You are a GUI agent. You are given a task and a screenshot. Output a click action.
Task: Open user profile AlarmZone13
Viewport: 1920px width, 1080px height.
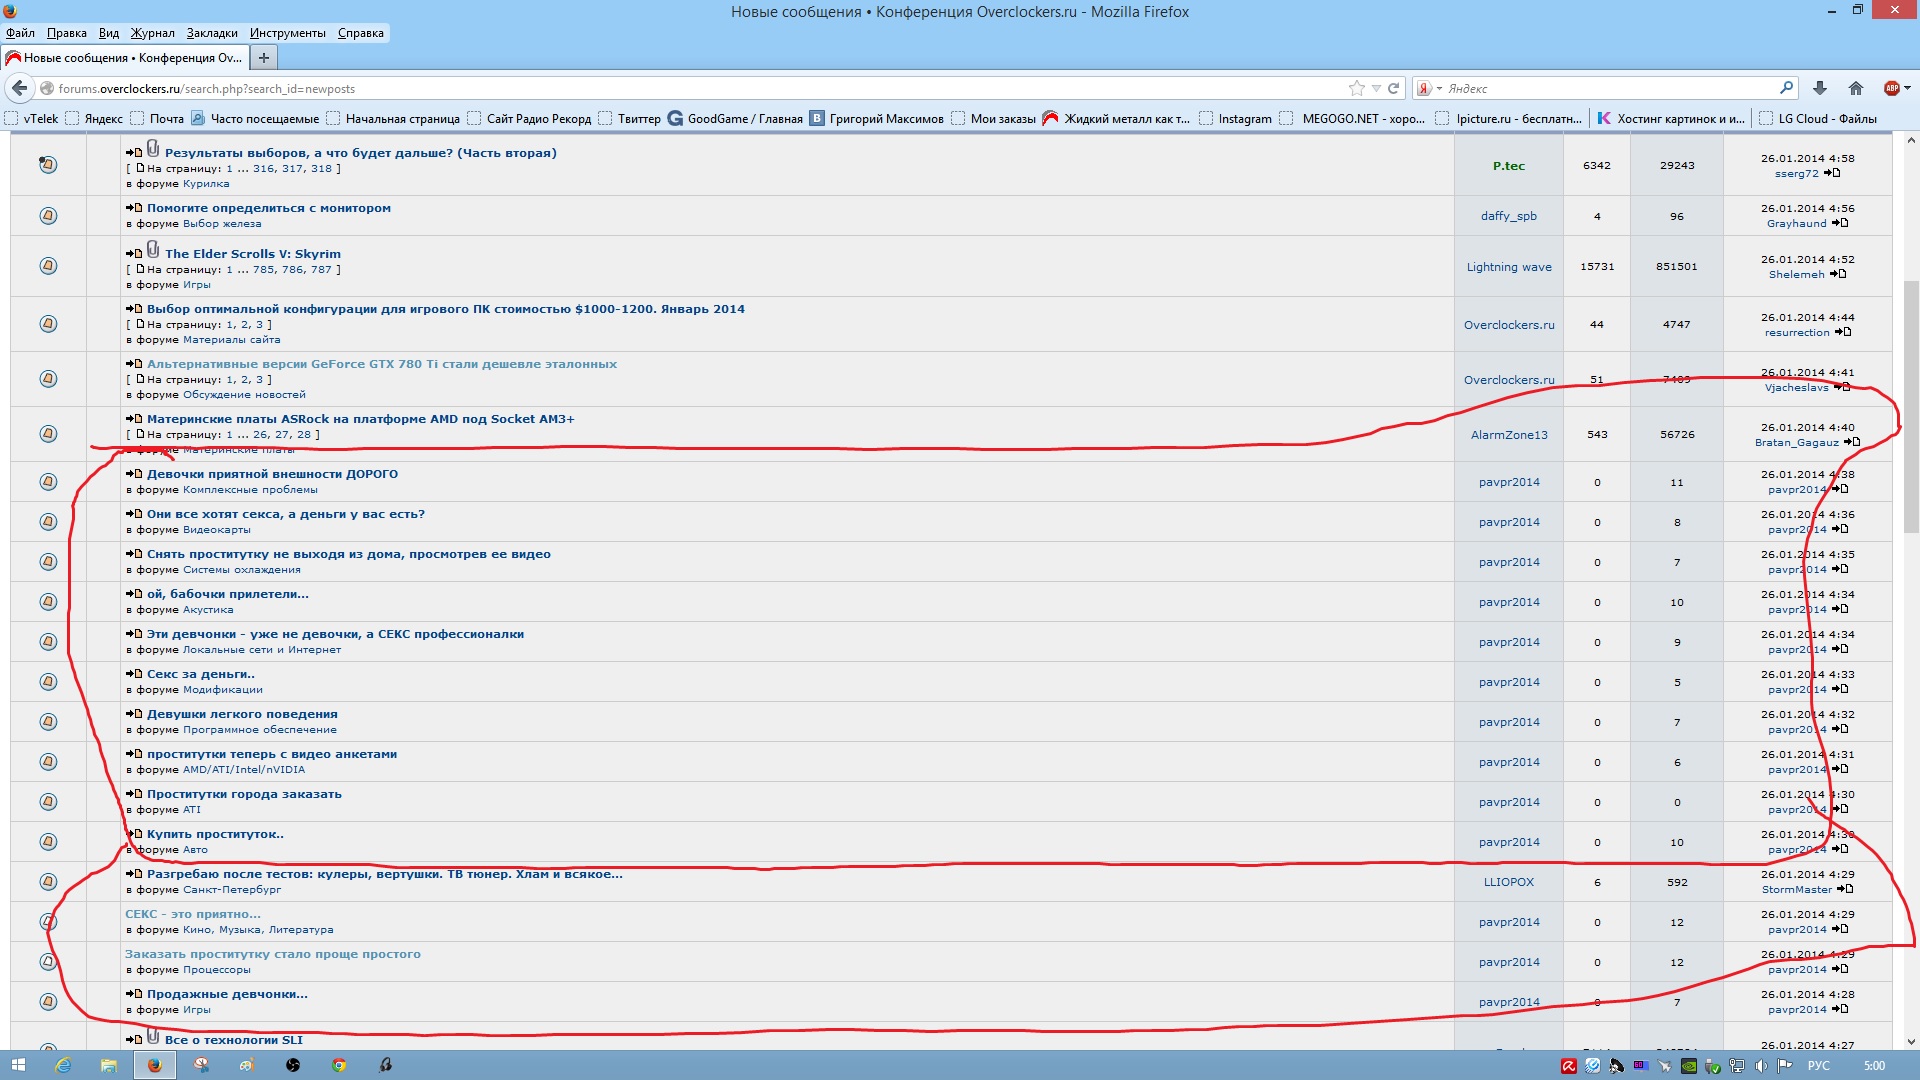[x=1508, y=435]
